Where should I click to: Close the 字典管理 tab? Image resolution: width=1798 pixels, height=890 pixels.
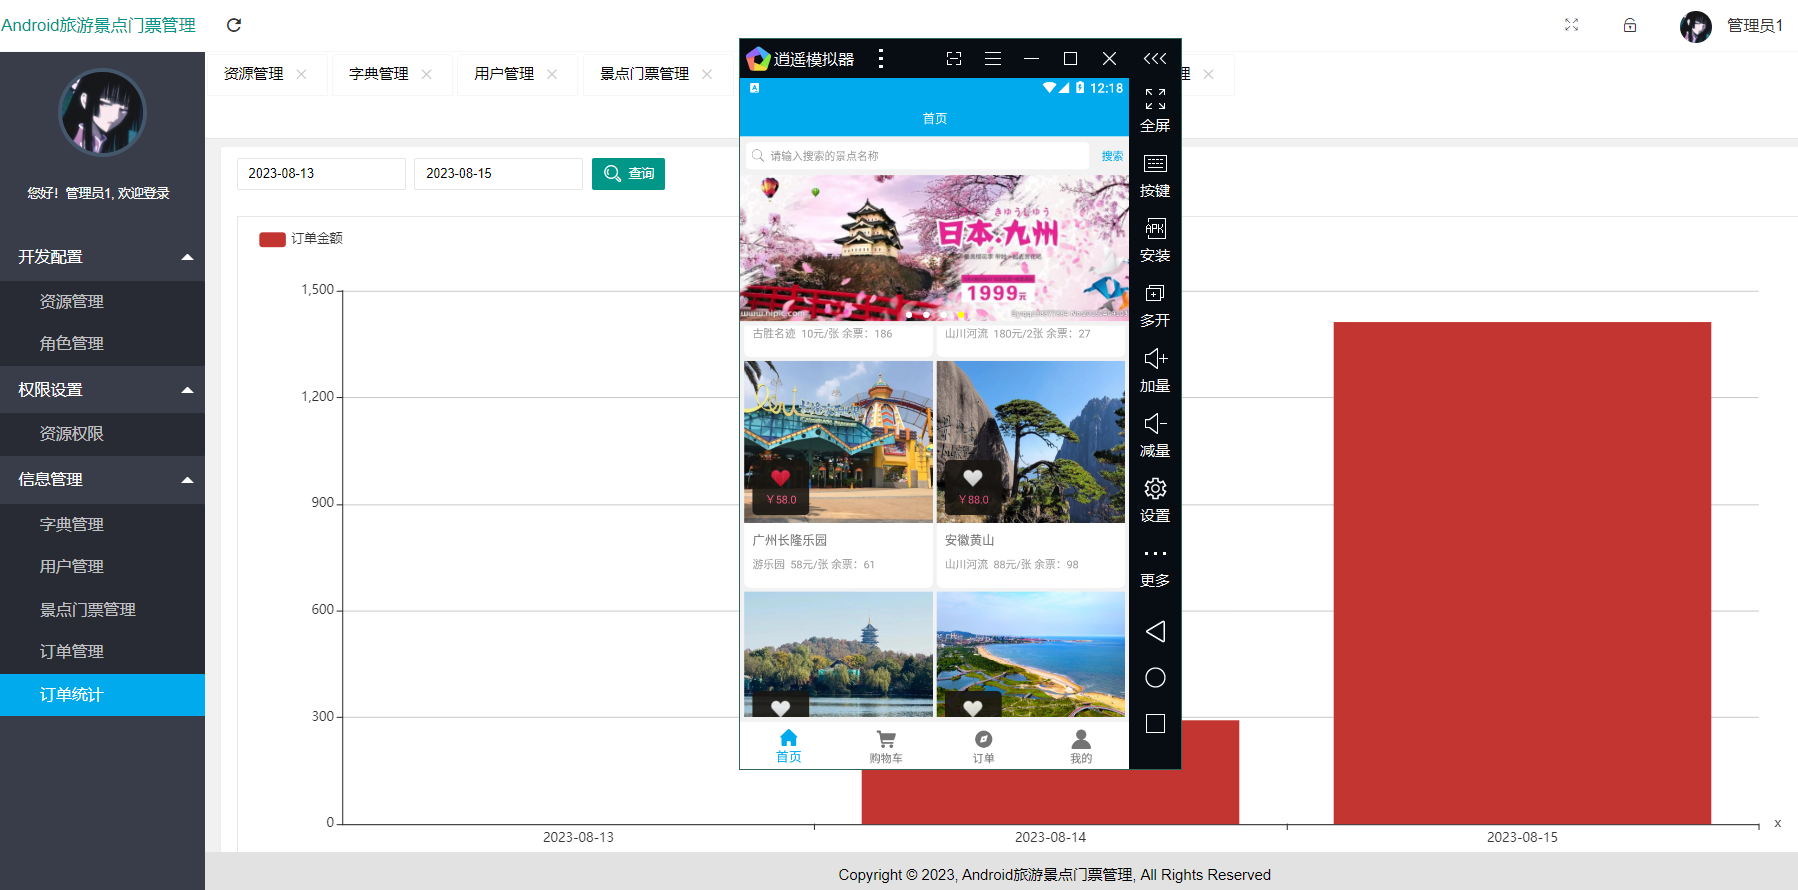(426, 74)
